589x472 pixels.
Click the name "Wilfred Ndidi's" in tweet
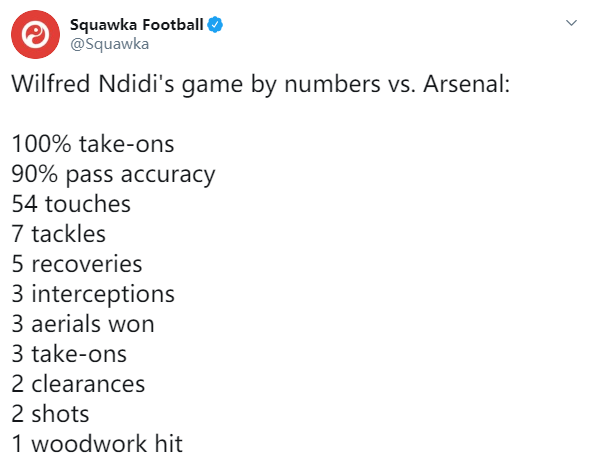pos(93,84)
